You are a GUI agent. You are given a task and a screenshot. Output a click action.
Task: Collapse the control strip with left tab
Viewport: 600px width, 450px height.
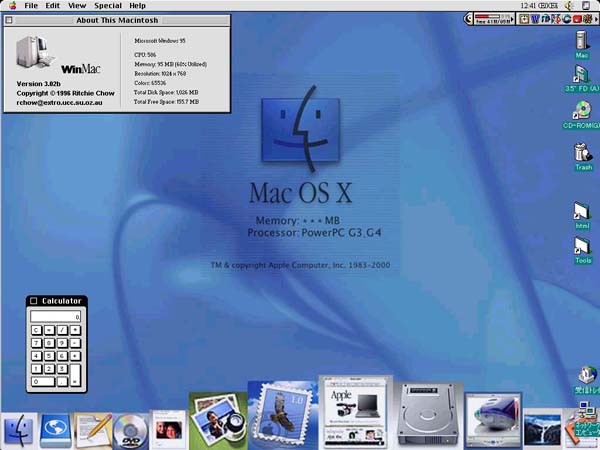[468, 19]
